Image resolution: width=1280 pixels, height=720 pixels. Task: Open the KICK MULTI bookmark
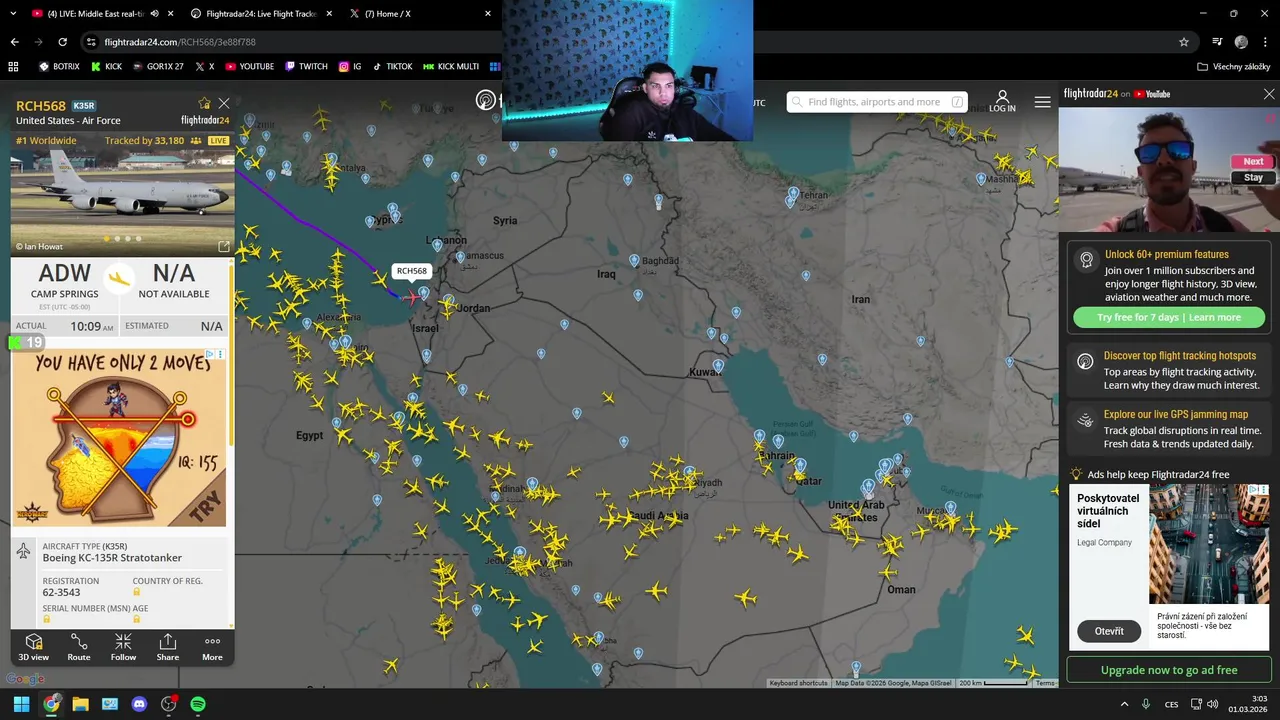click(451, 66)
